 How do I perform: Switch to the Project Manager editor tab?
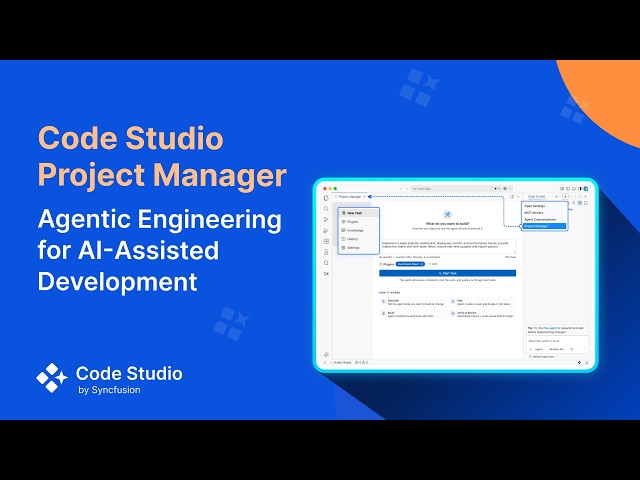(x=349, y=197)
